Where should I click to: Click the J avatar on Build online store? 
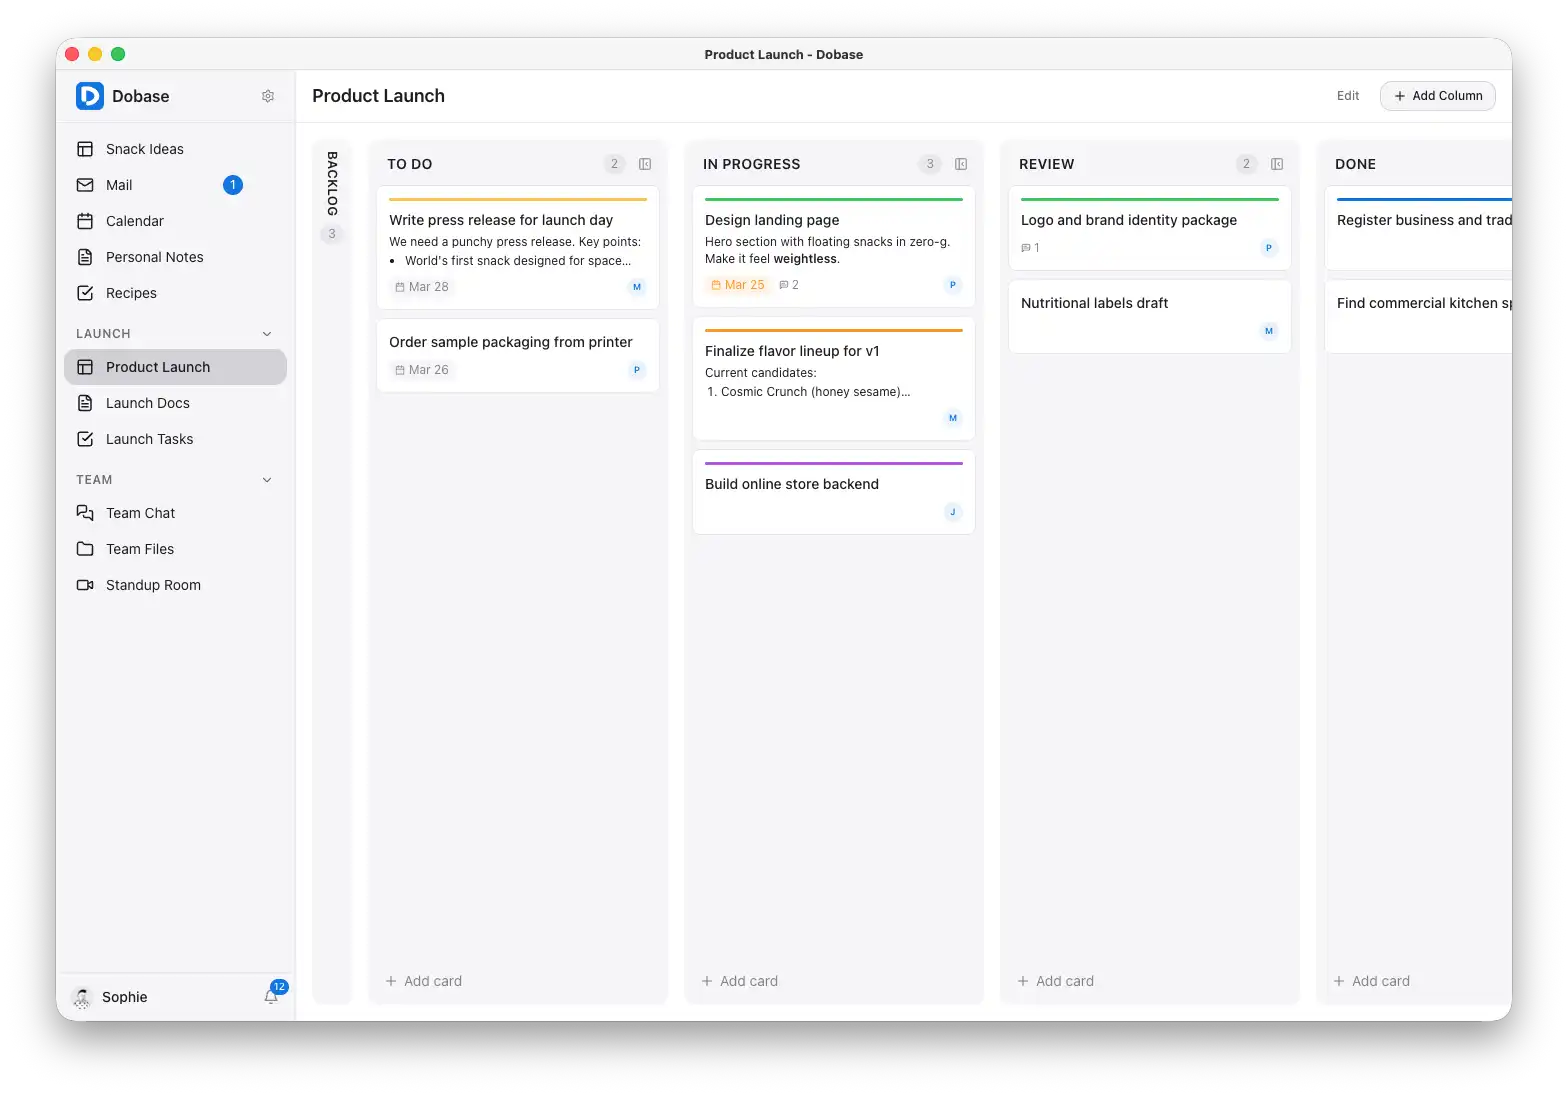[952, 512]
